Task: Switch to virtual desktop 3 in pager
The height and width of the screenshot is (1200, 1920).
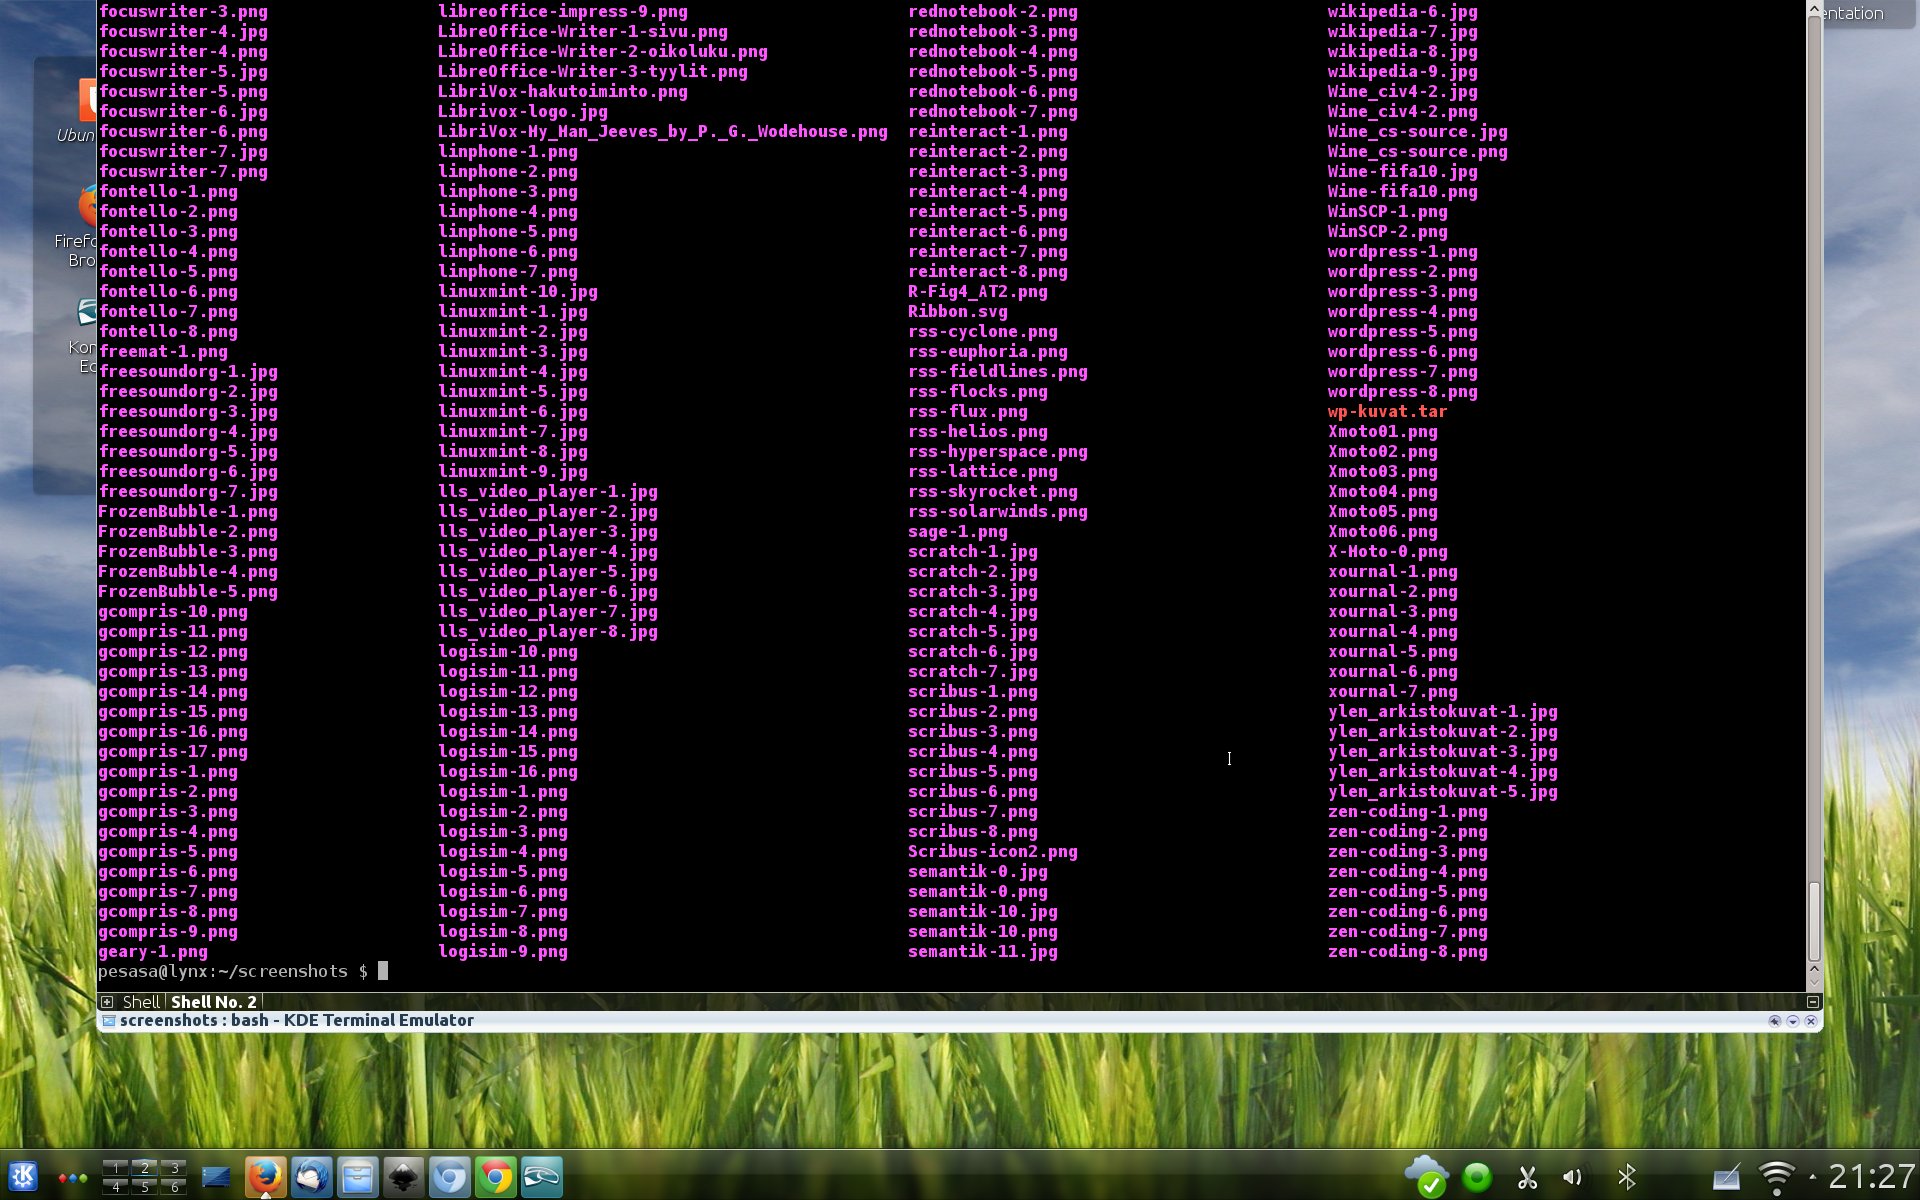Action: point(174,1167)
